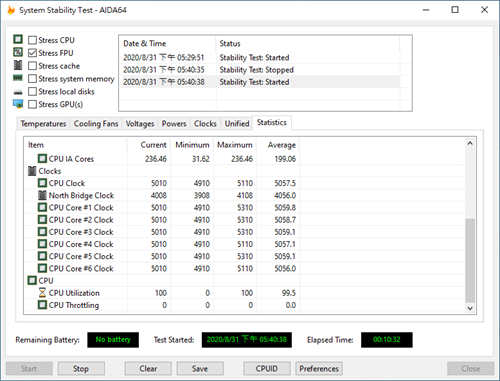500x381 pixels.
Task: Open the Powers tab
Action: pos(174,124)
